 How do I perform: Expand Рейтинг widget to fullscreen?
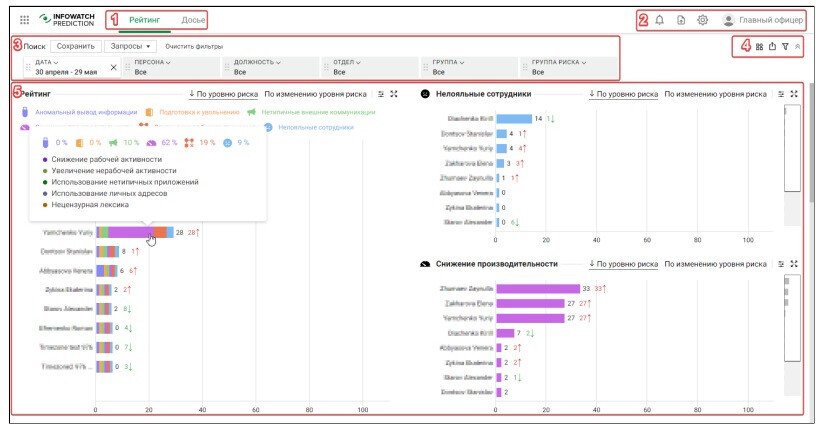(394, 94)
